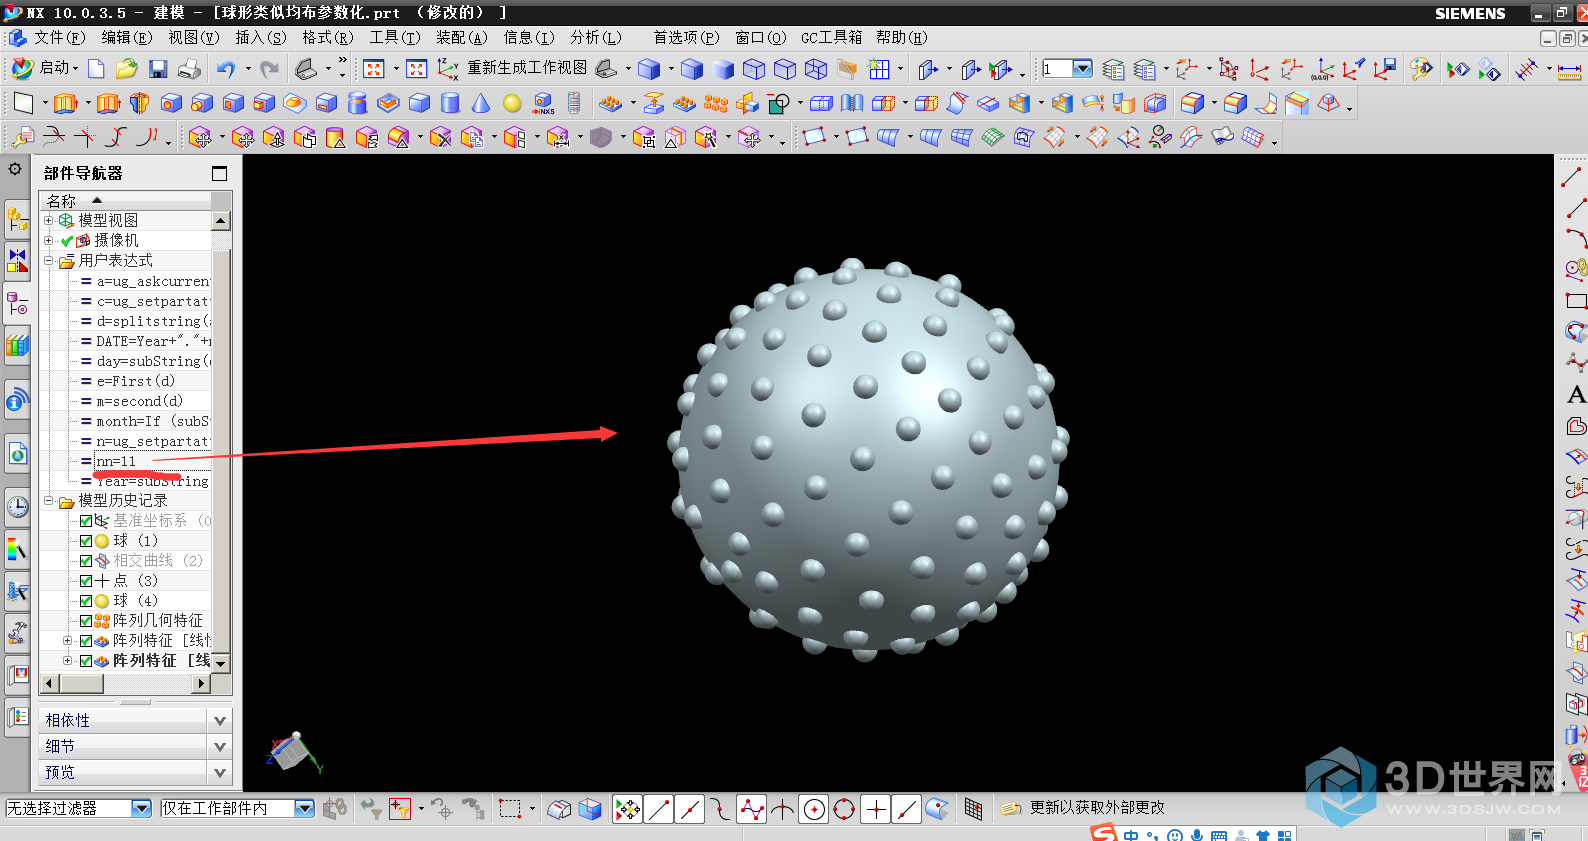Click the Sogou input method tray icon
Screen dimensions: 1588x841
click(1103, 833)
